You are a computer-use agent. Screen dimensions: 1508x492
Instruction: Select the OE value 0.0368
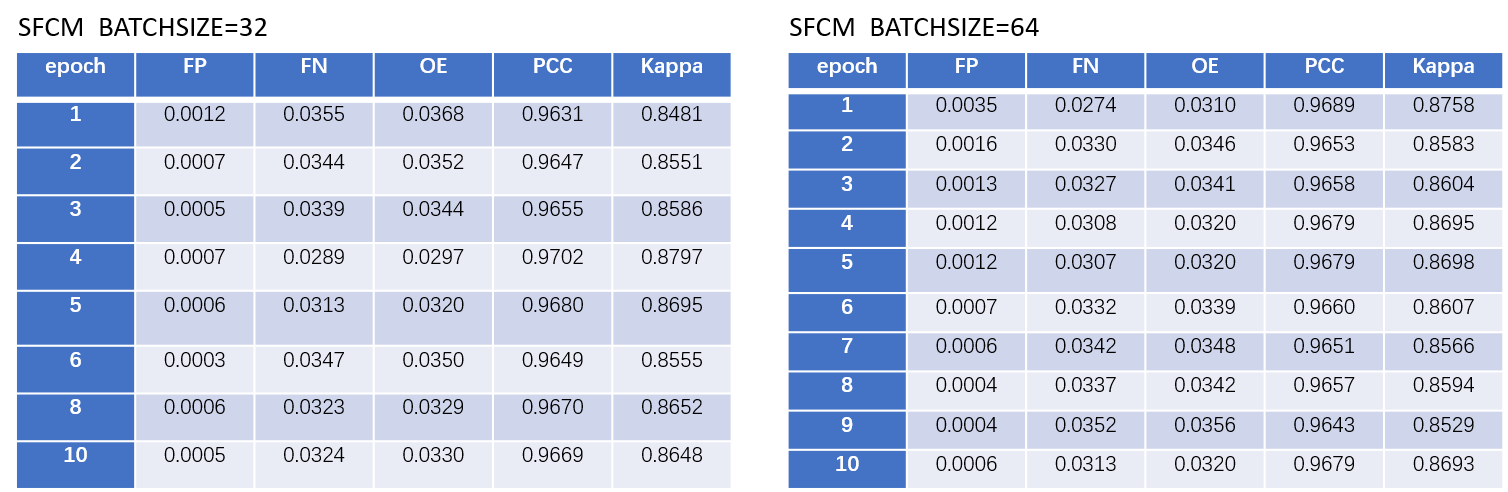coord(433,115)
